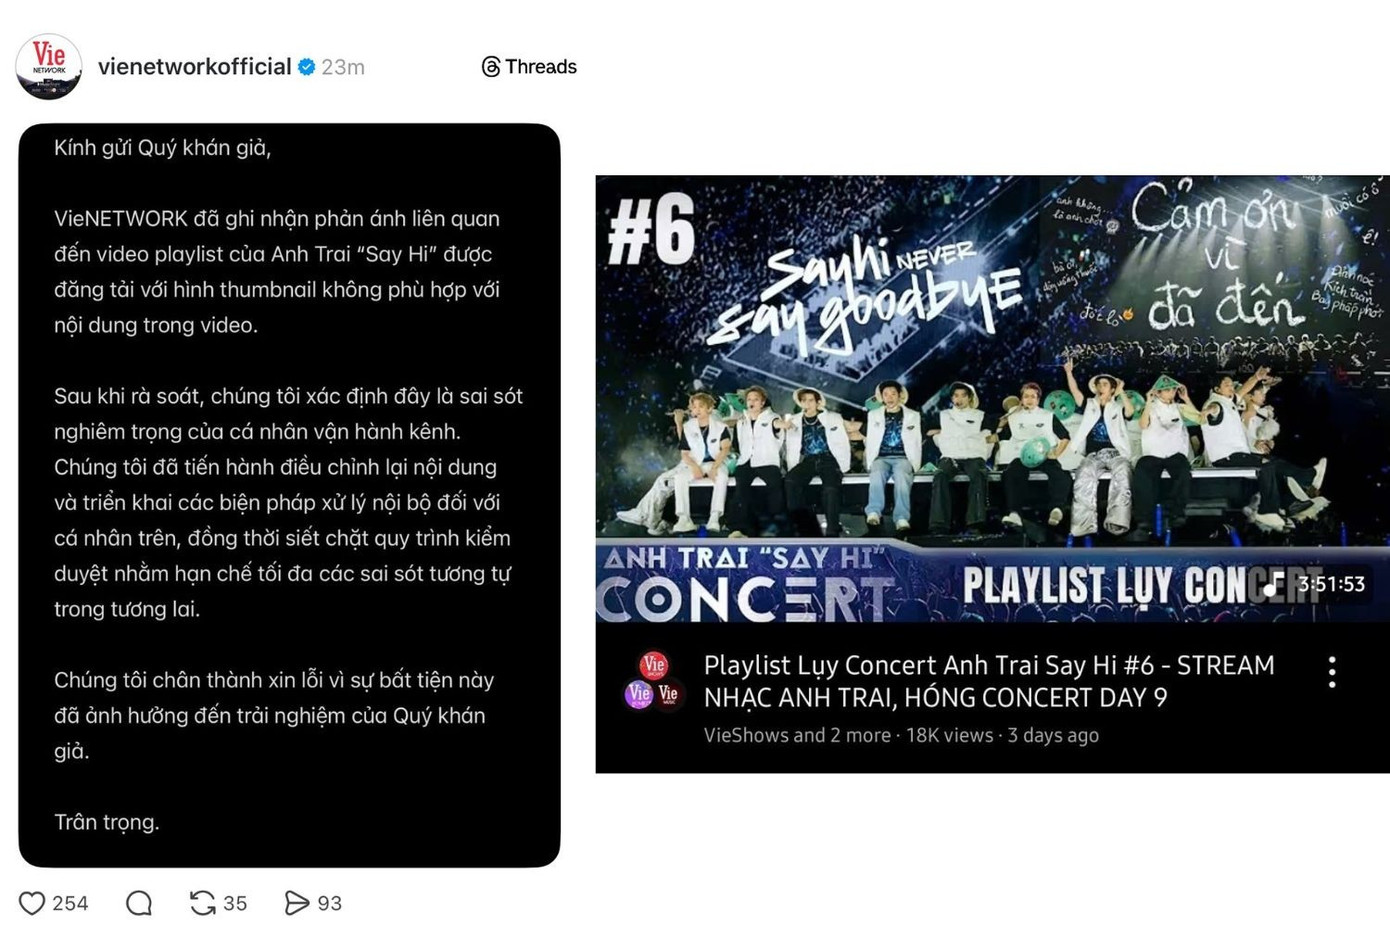Repost using the circular arrows icon
Viewport: 1390px width, 927px height.
[203, 903]
